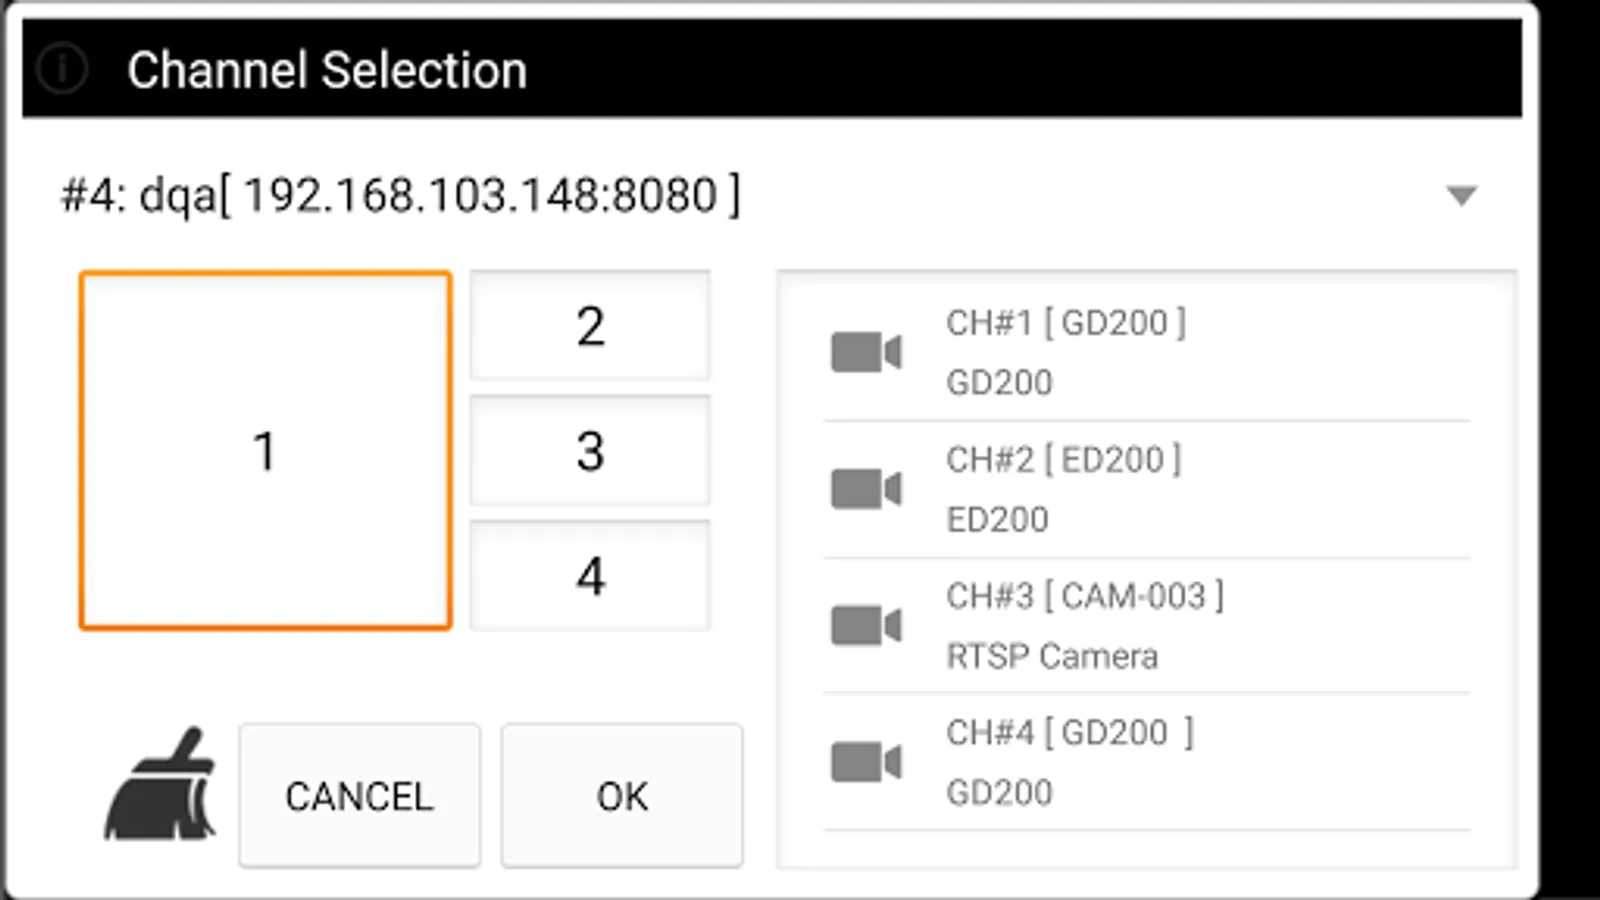Select layout cell 3

590,451
